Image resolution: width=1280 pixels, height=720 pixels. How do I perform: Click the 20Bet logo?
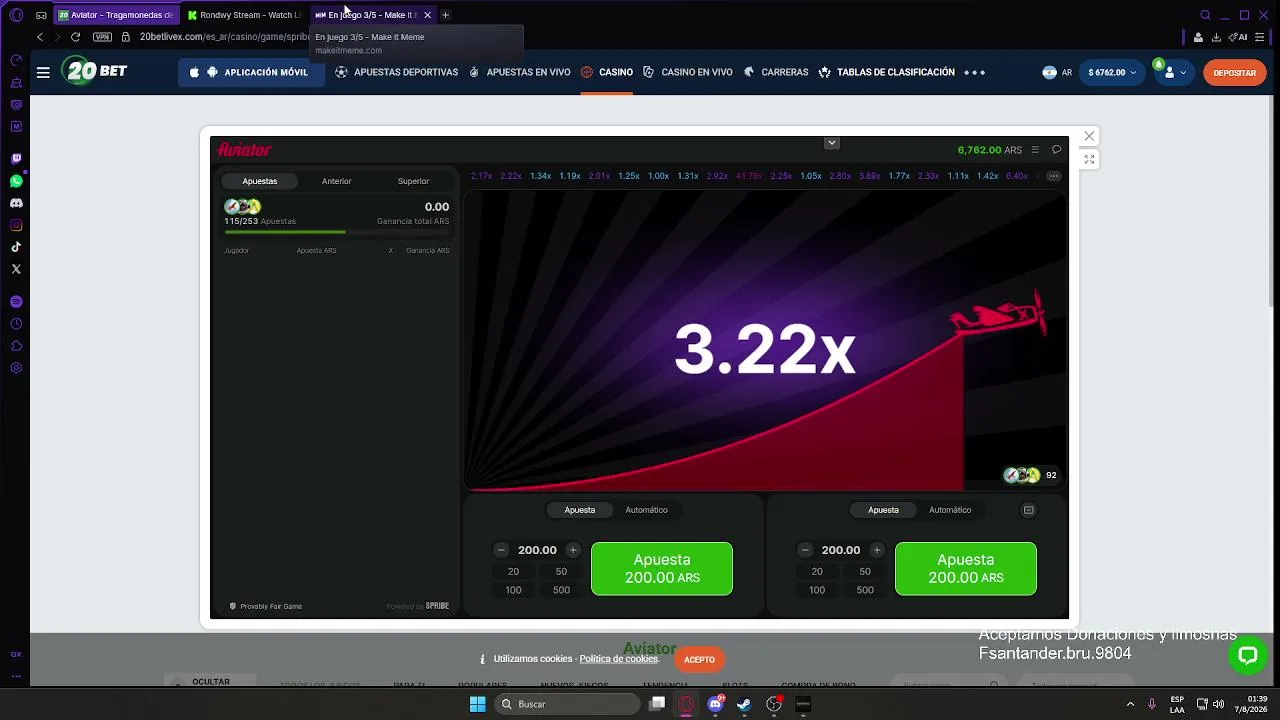tap(94, 72)
